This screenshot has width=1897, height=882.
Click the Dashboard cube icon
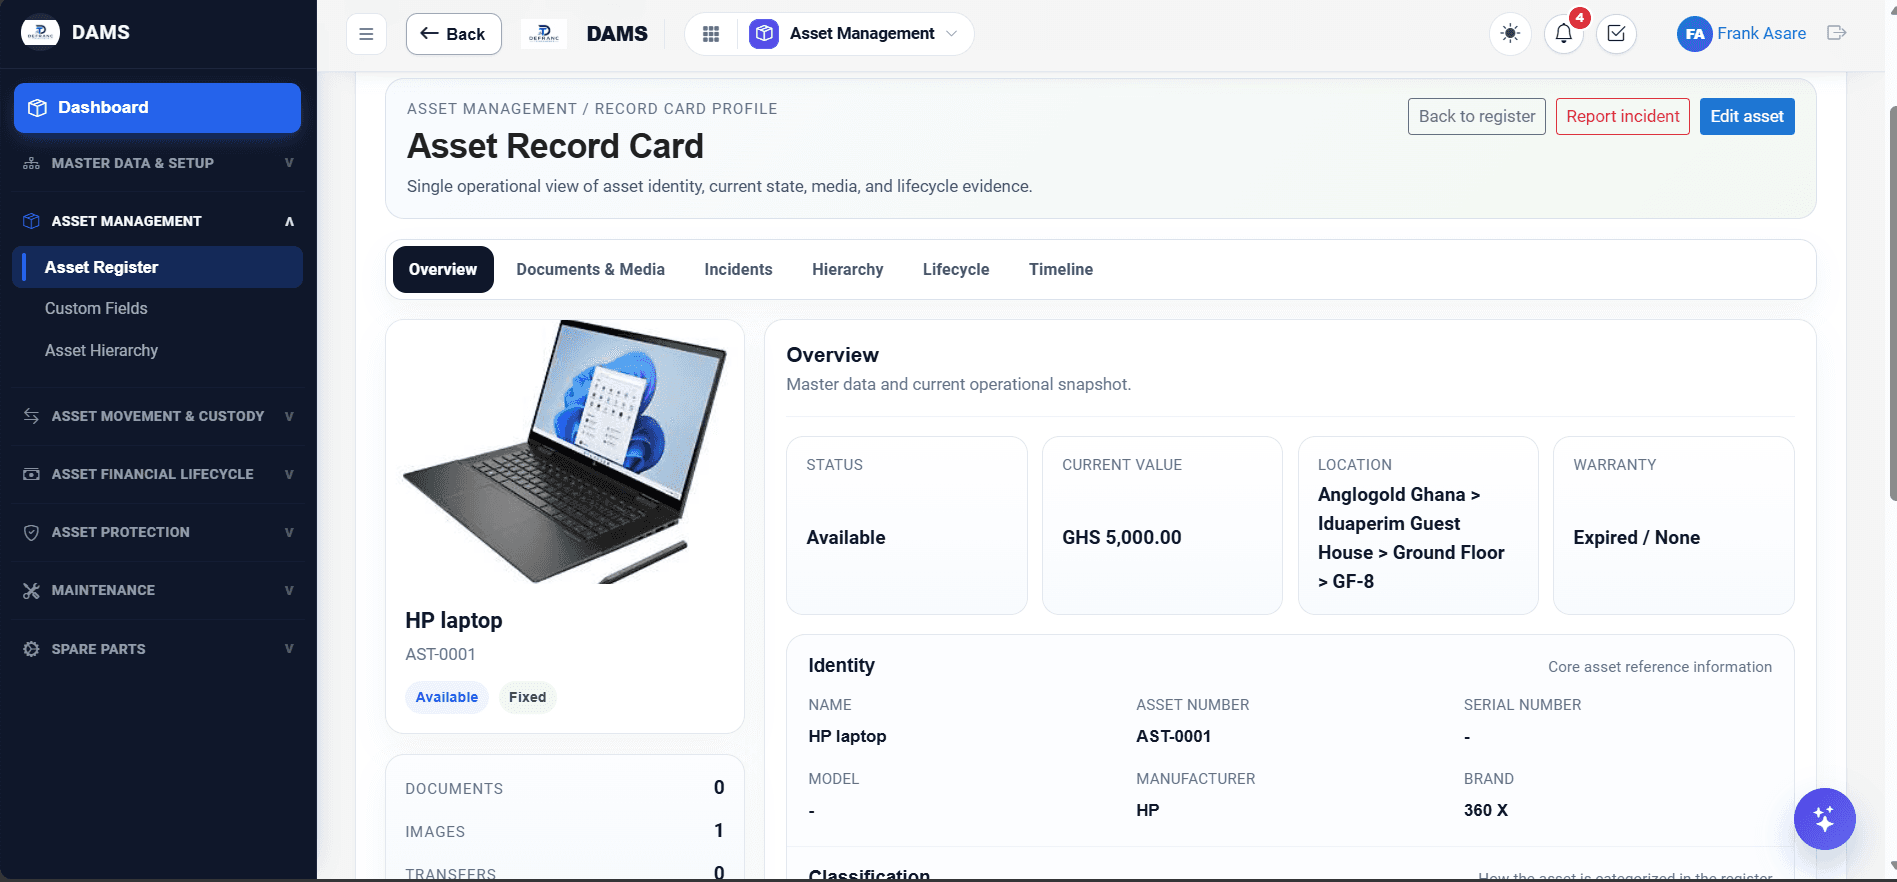(x=37, y=108)
